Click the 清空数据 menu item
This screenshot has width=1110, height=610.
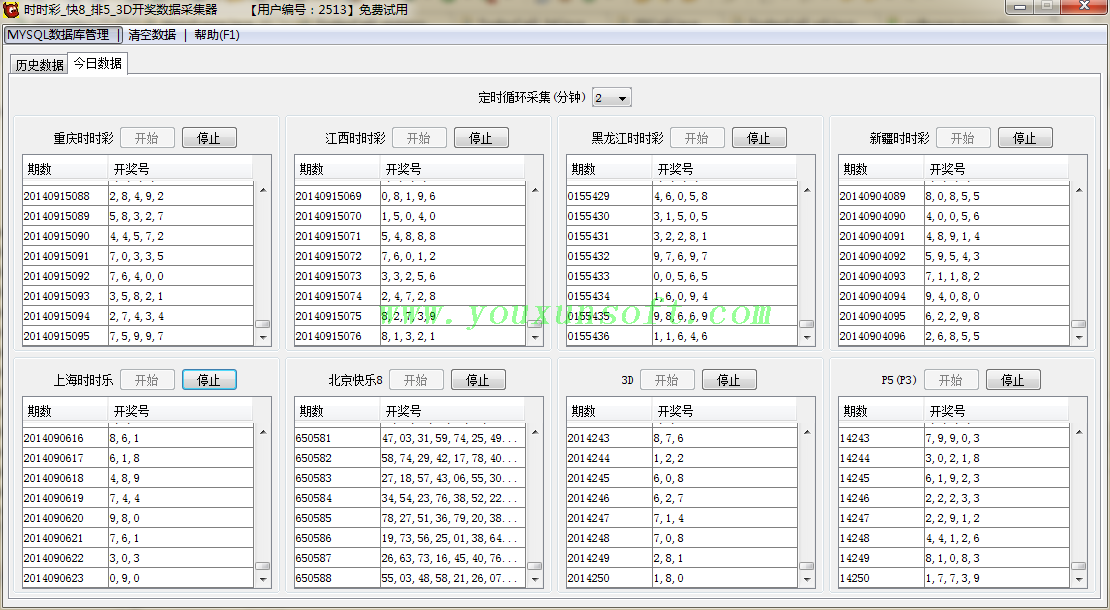tap(152, 35)
